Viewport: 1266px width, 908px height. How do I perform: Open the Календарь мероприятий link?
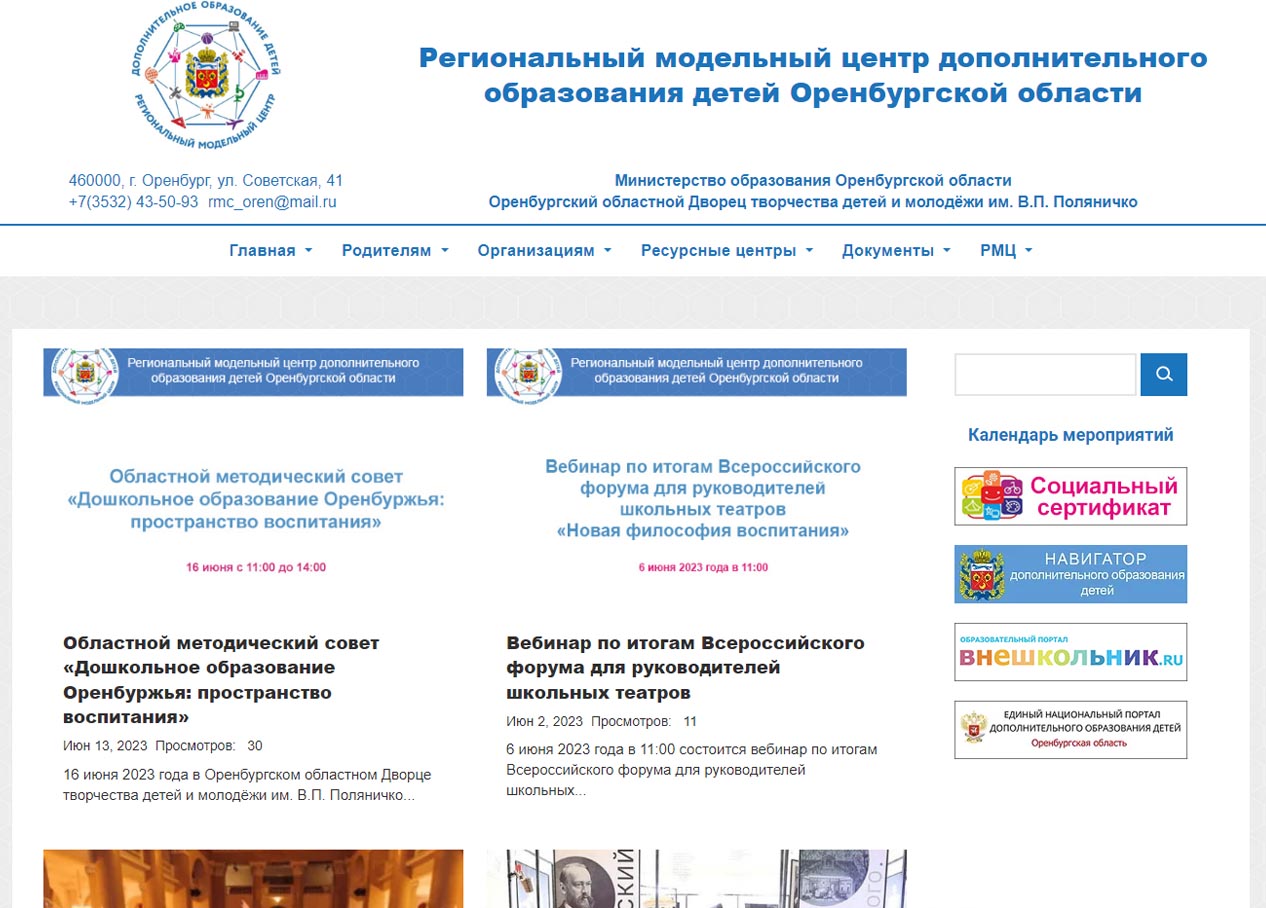pos(1070,435)
